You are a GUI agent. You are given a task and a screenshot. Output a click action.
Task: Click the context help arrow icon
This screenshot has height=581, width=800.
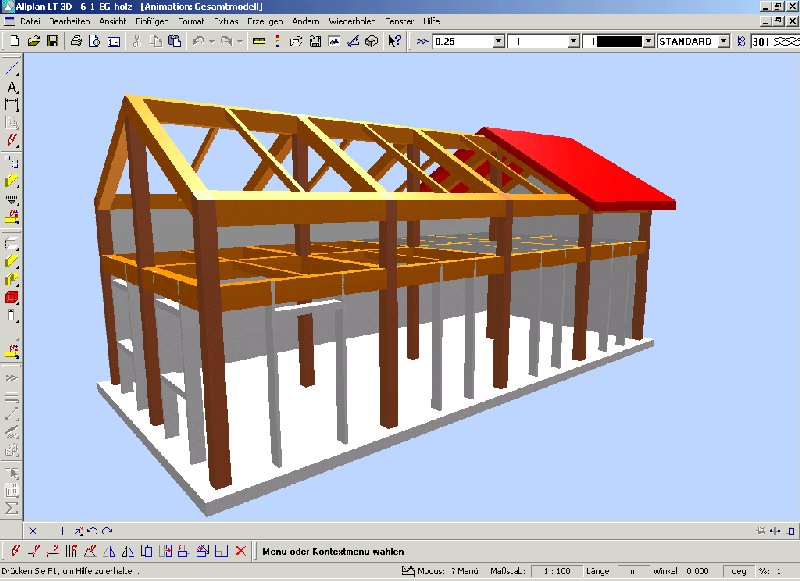coord(394,41)
